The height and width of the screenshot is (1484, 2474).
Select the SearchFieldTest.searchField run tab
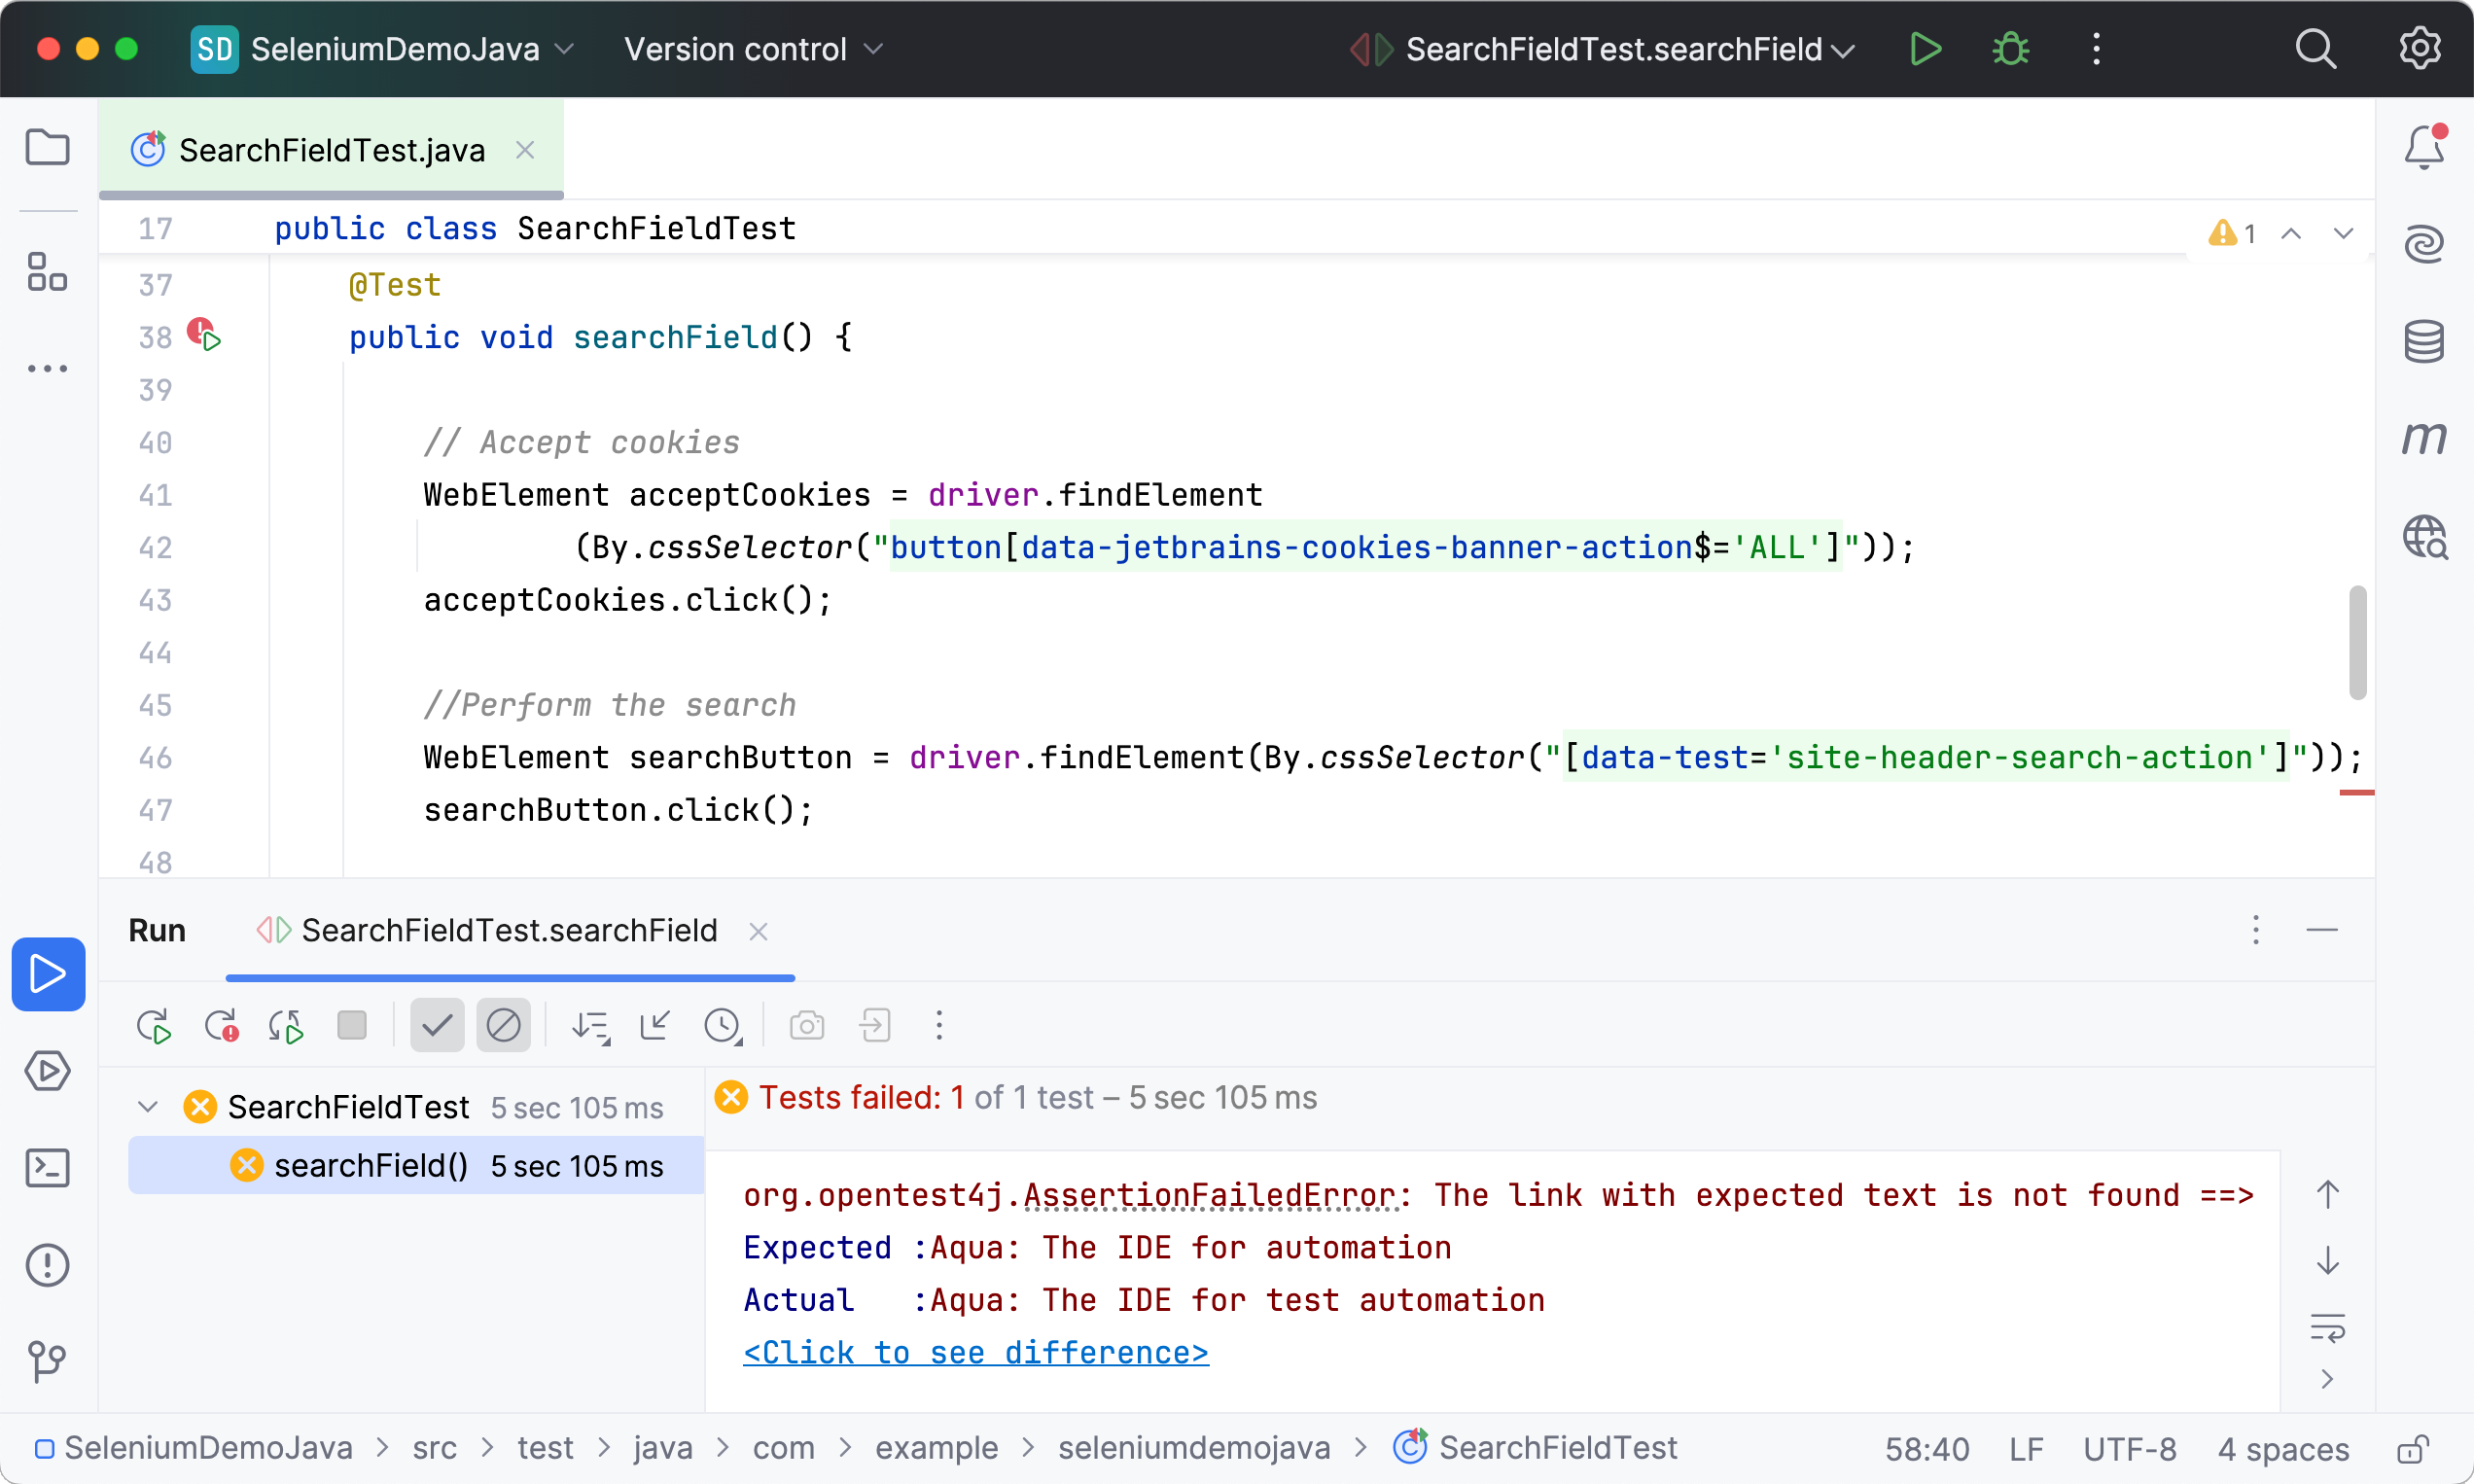(508, 931)
